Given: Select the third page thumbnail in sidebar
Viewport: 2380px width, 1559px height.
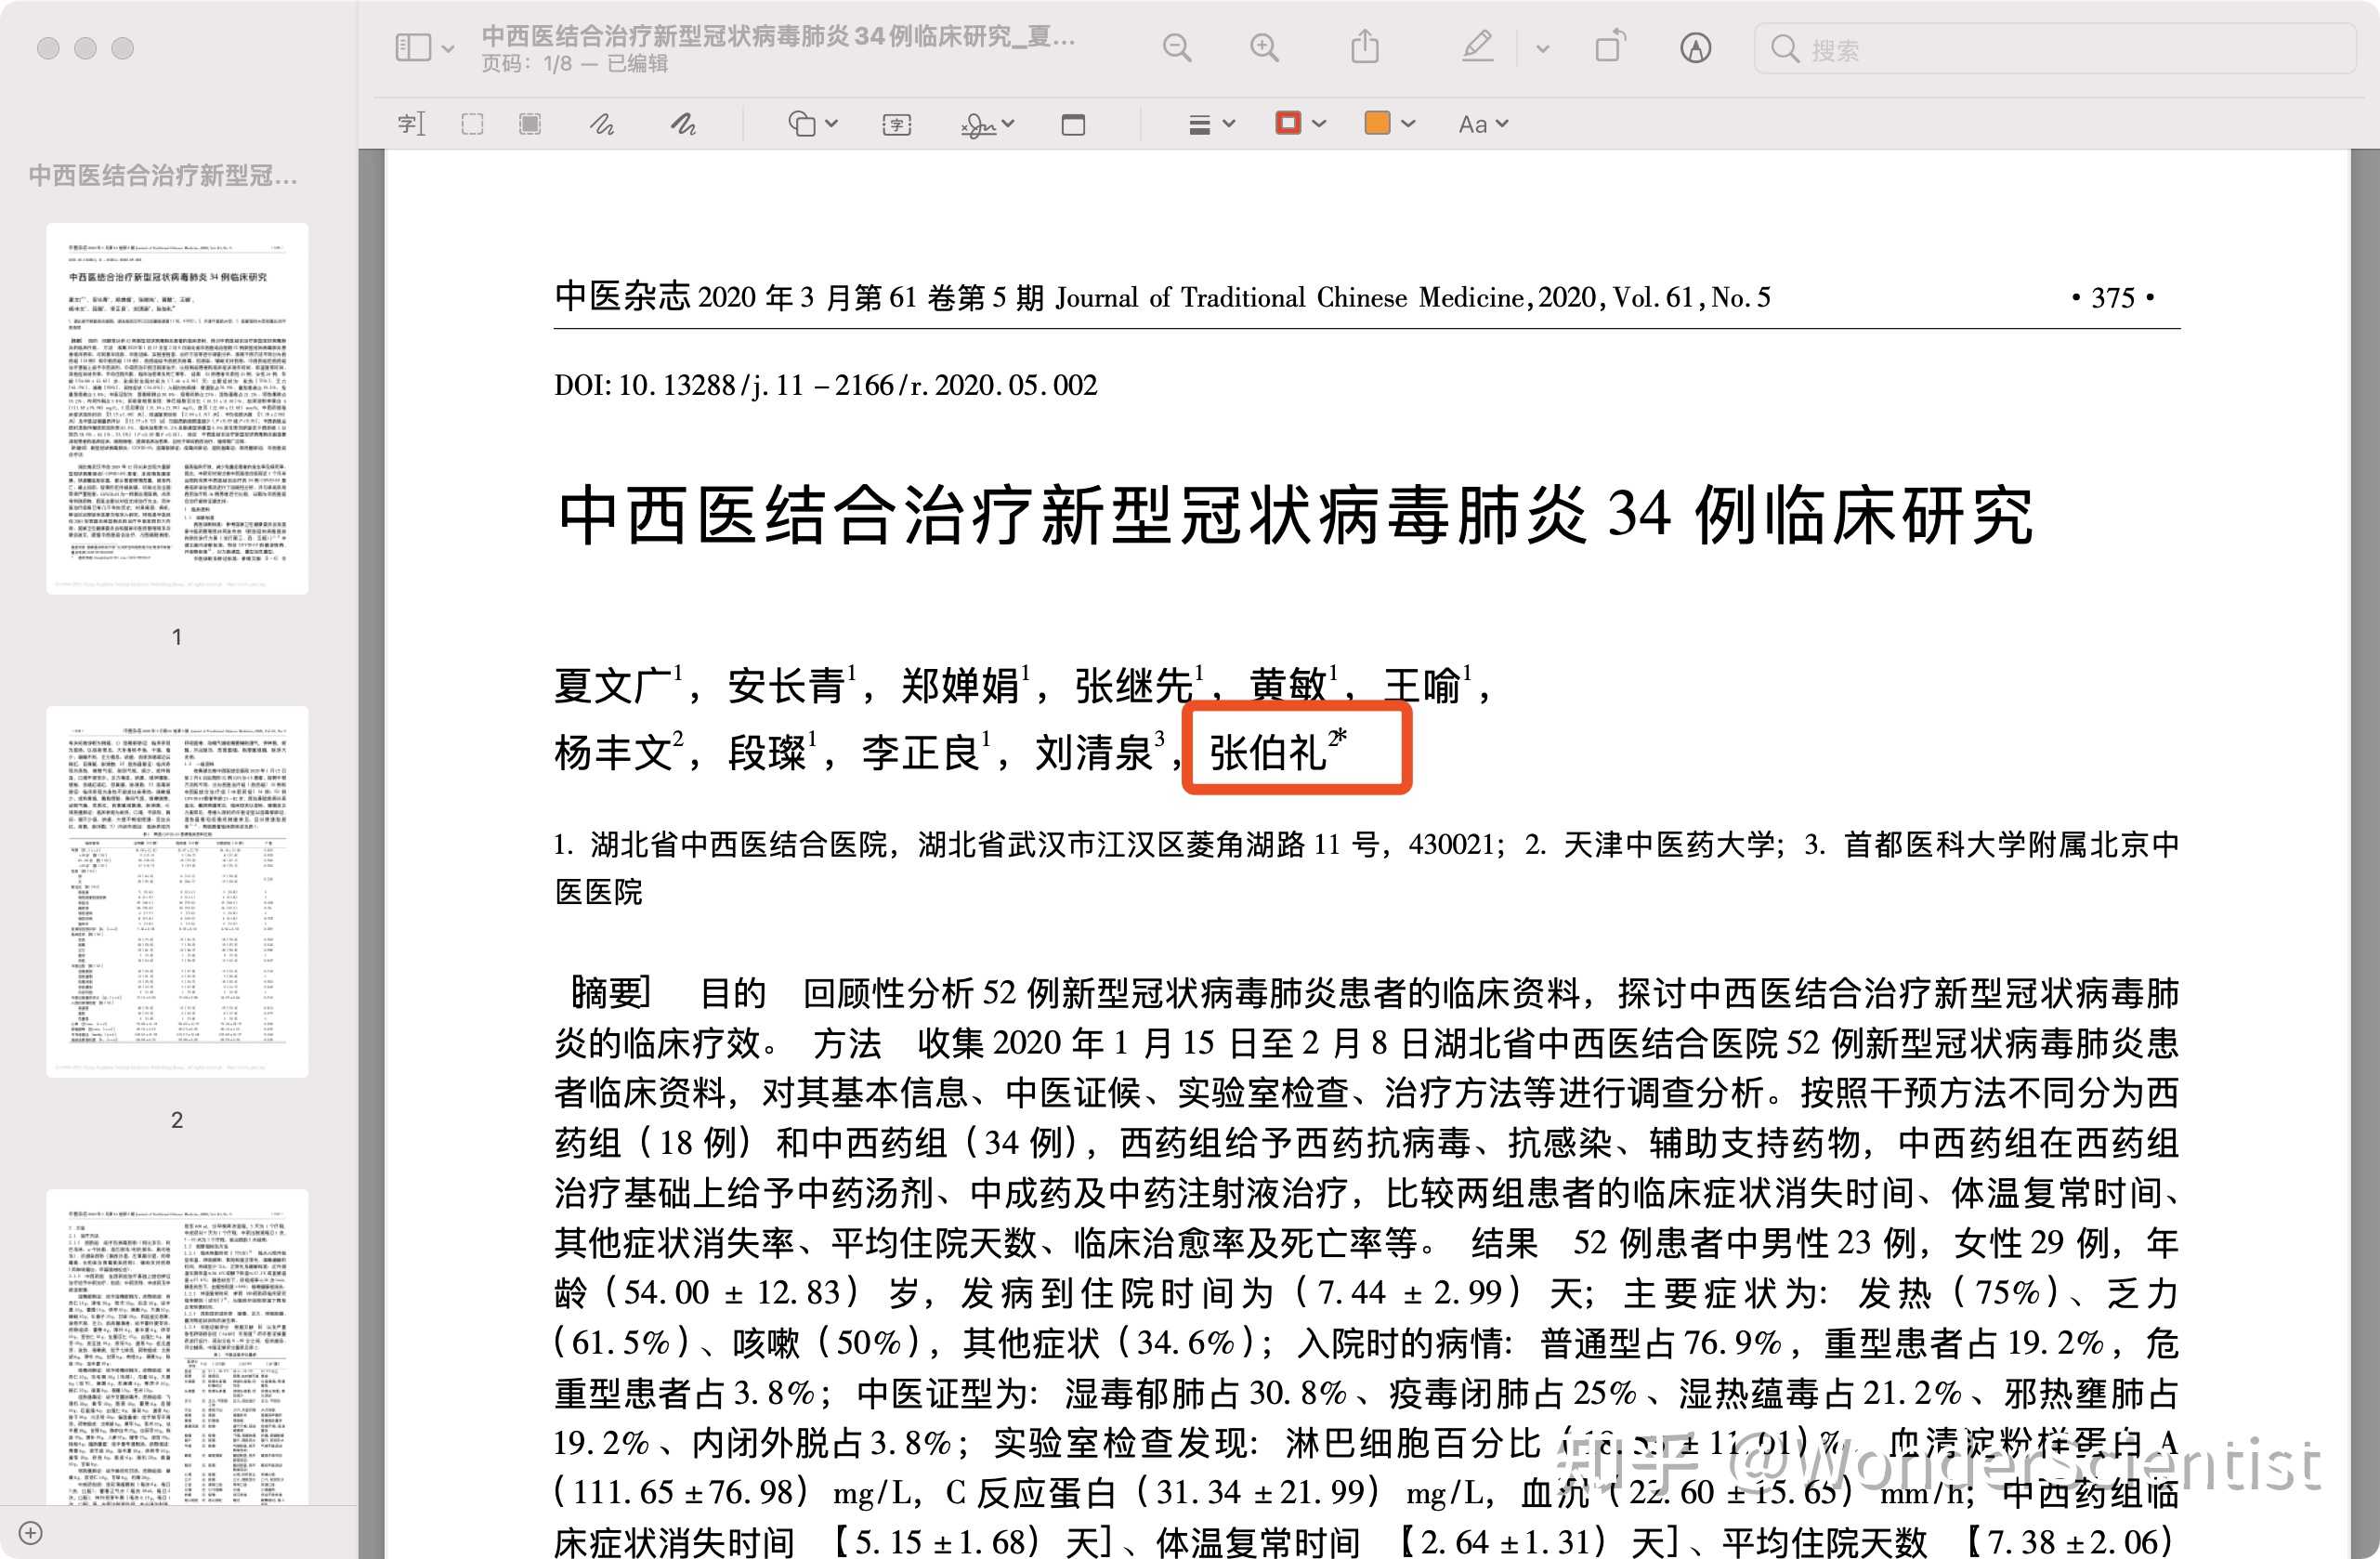Looking at the screenshot, I should pyautogui.click(x=177, y=1346).
